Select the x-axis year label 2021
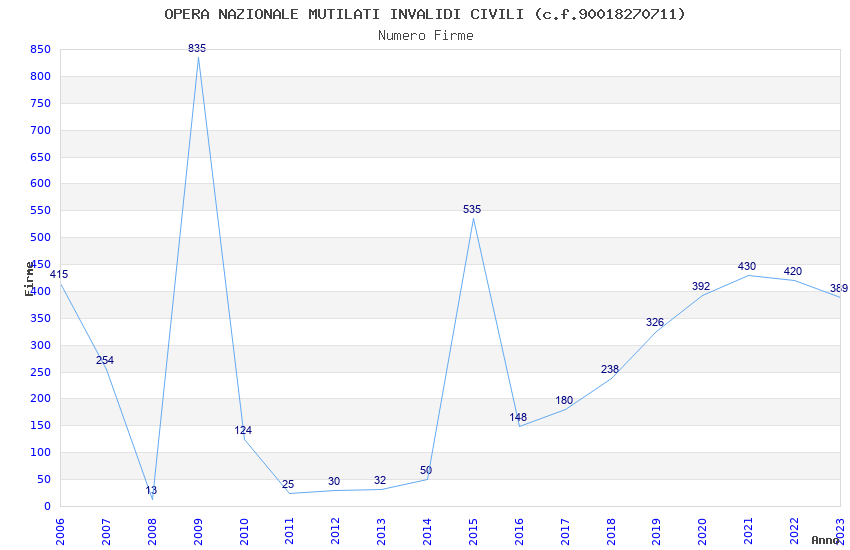The height and width of the screenshot is (550, 850). pos(749,532)
